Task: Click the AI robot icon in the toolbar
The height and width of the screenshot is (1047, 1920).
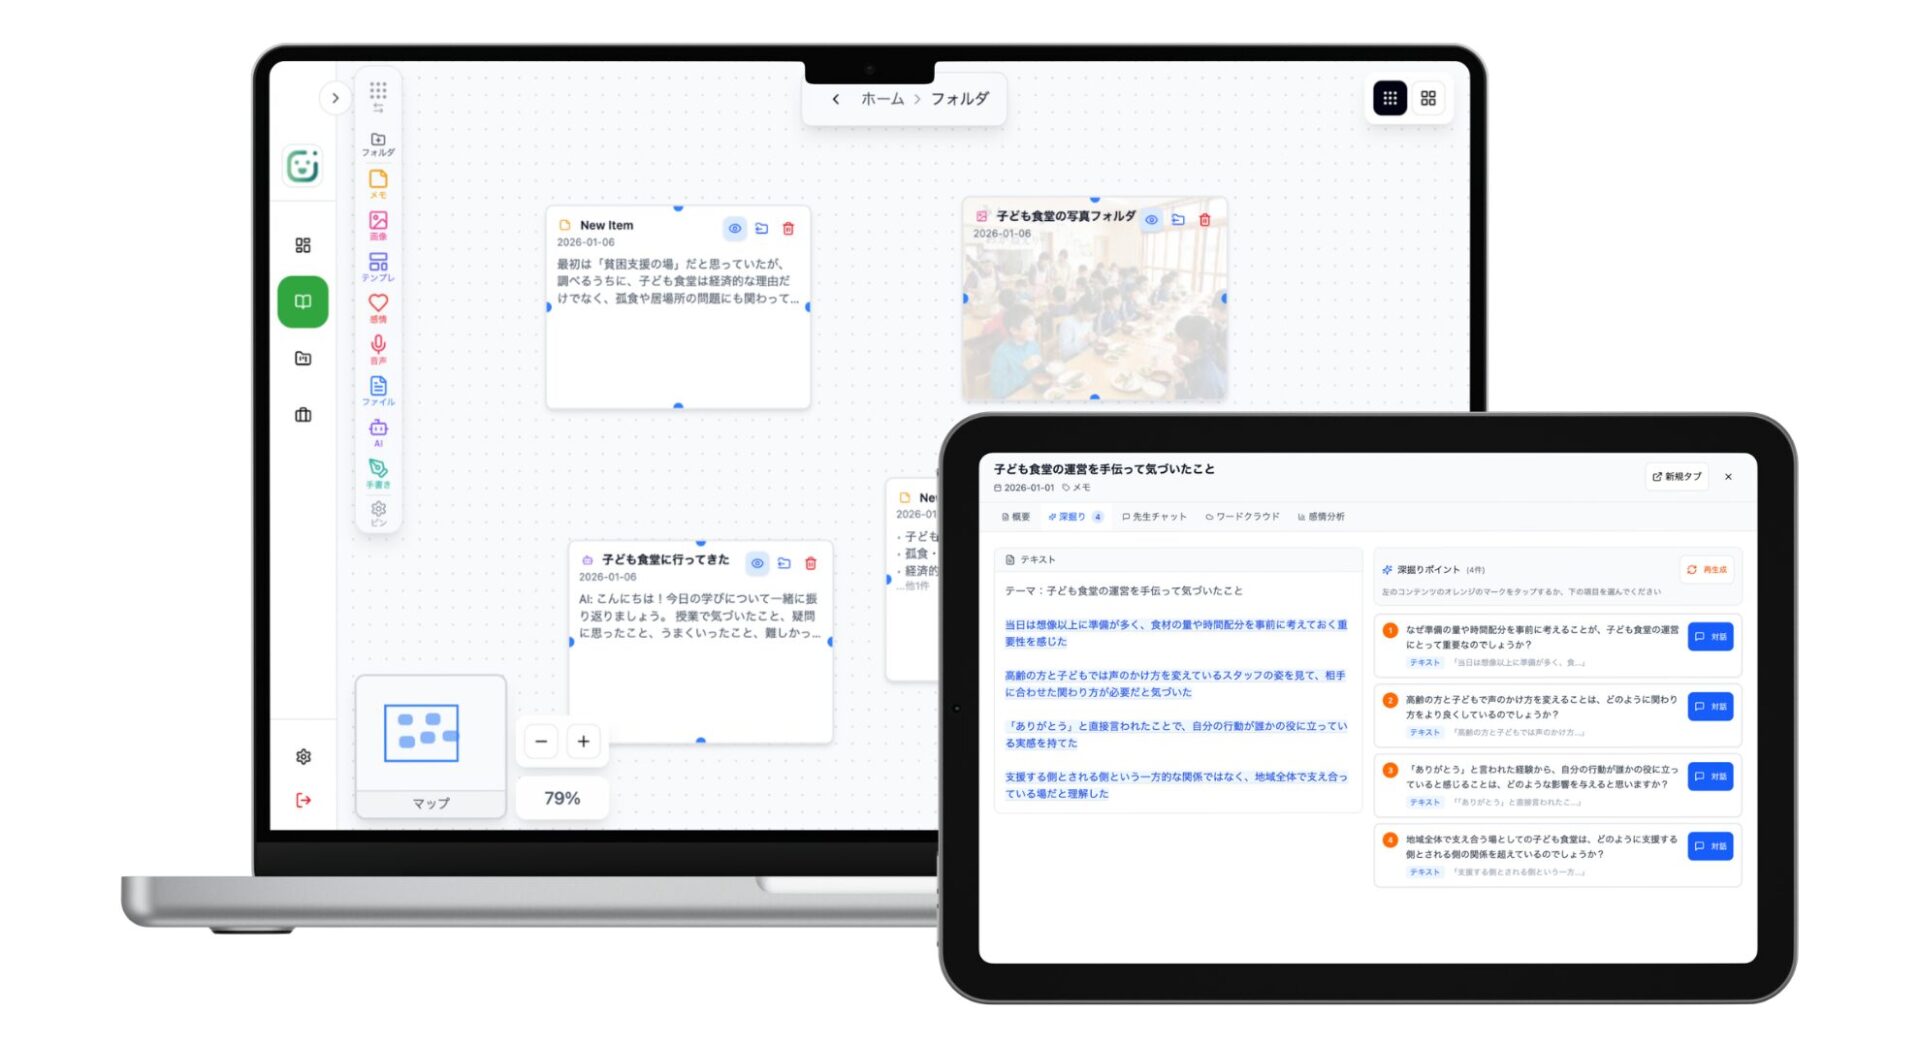Action: pyautogui.click(x=378, y=429)
